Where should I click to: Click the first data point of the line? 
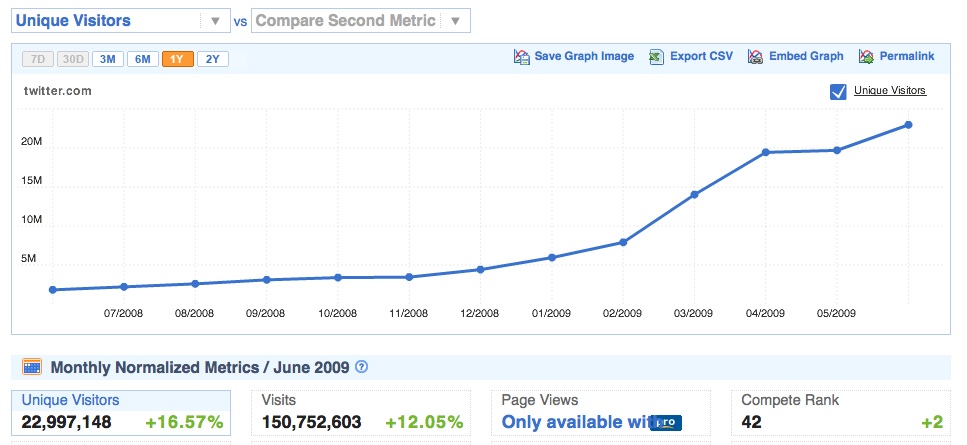point(52,290)
